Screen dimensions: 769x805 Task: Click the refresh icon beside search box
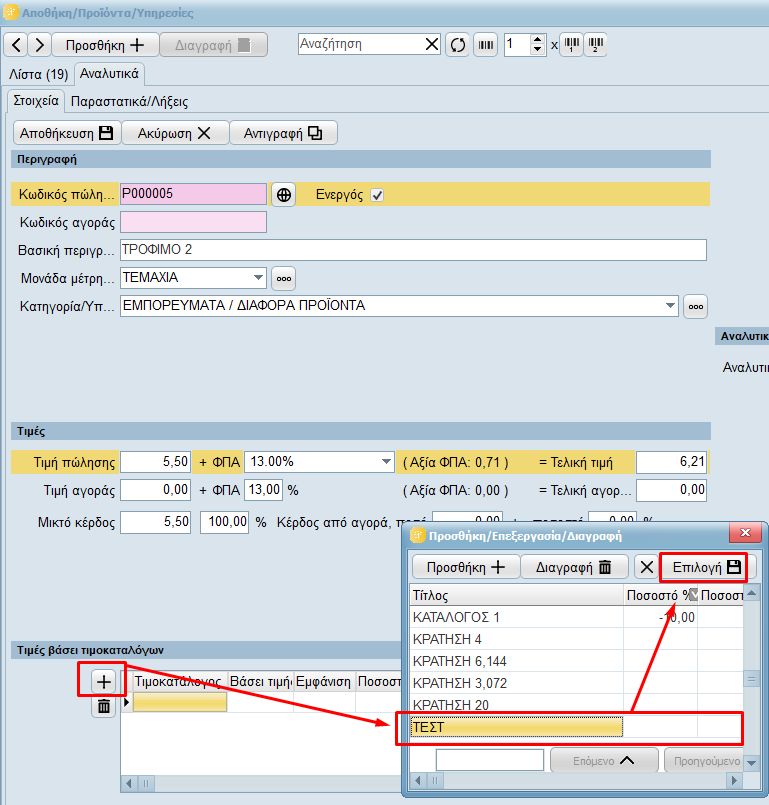tap(457, 45)
